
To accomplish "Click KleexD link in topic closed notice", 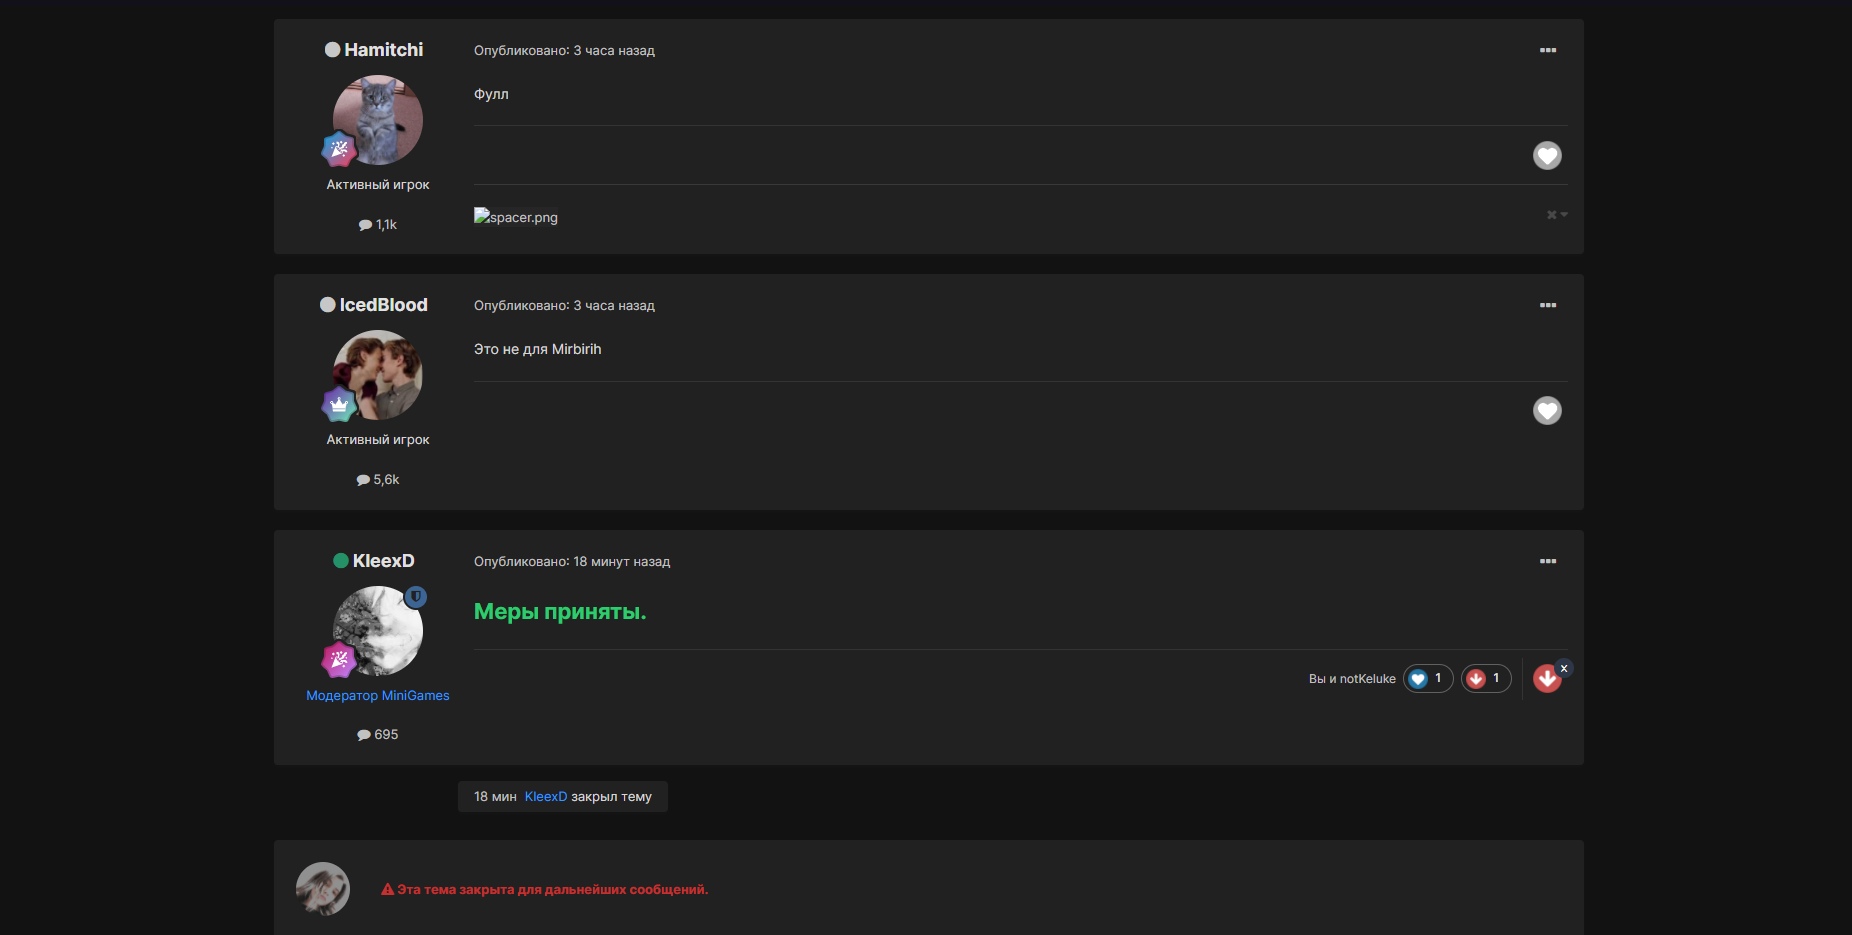I will tap(545, 797).
